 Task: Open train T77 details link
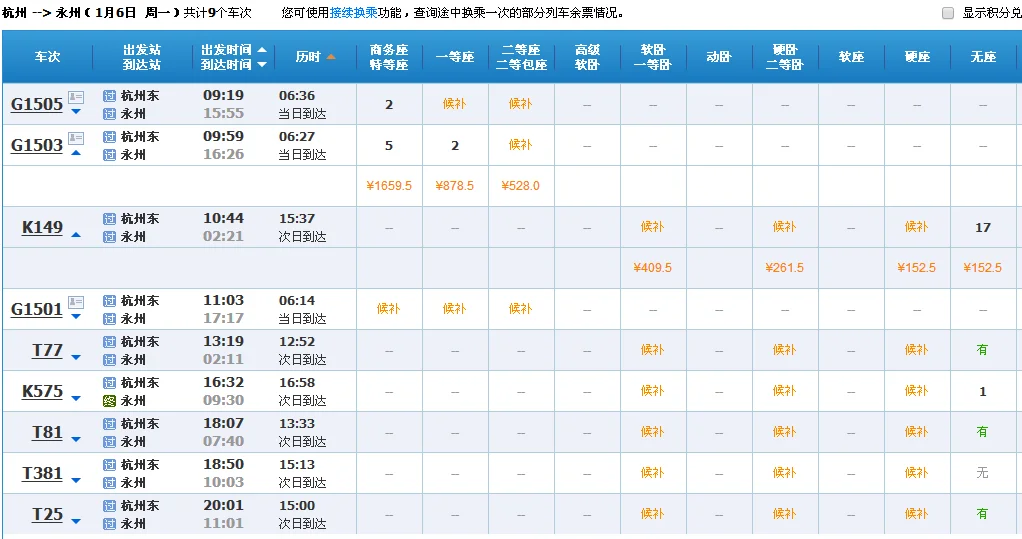click(x=48, y=351)
